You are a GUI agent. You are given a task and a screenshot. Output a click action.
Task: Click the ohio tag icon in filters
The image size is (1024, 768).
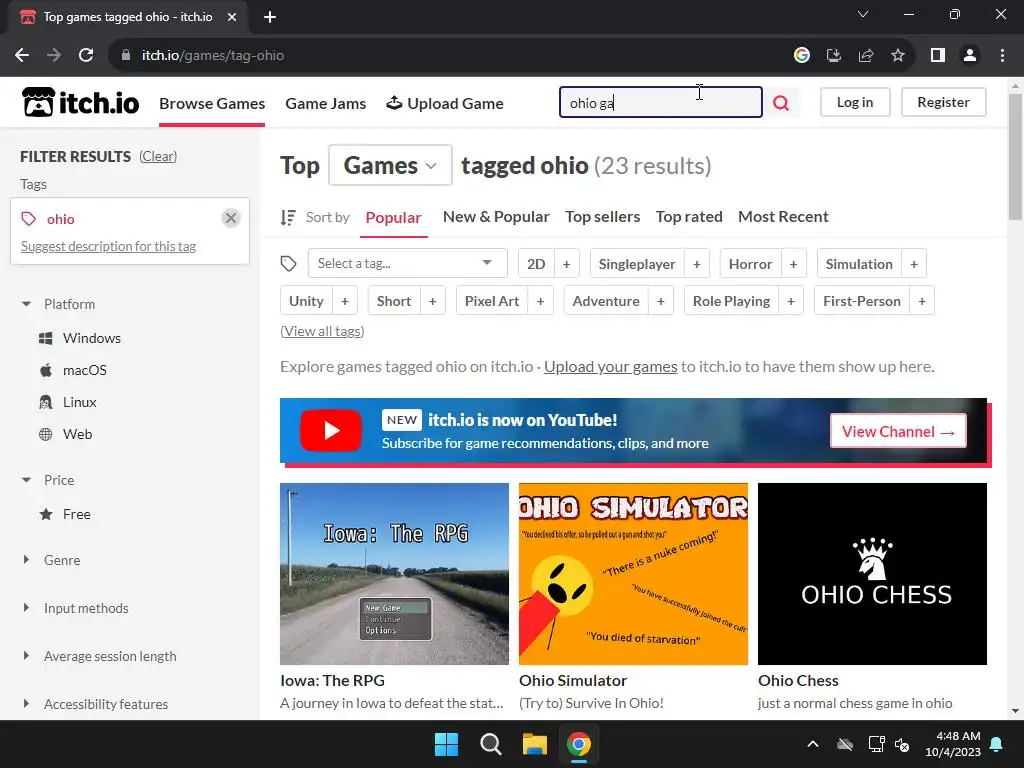point(29,219)
